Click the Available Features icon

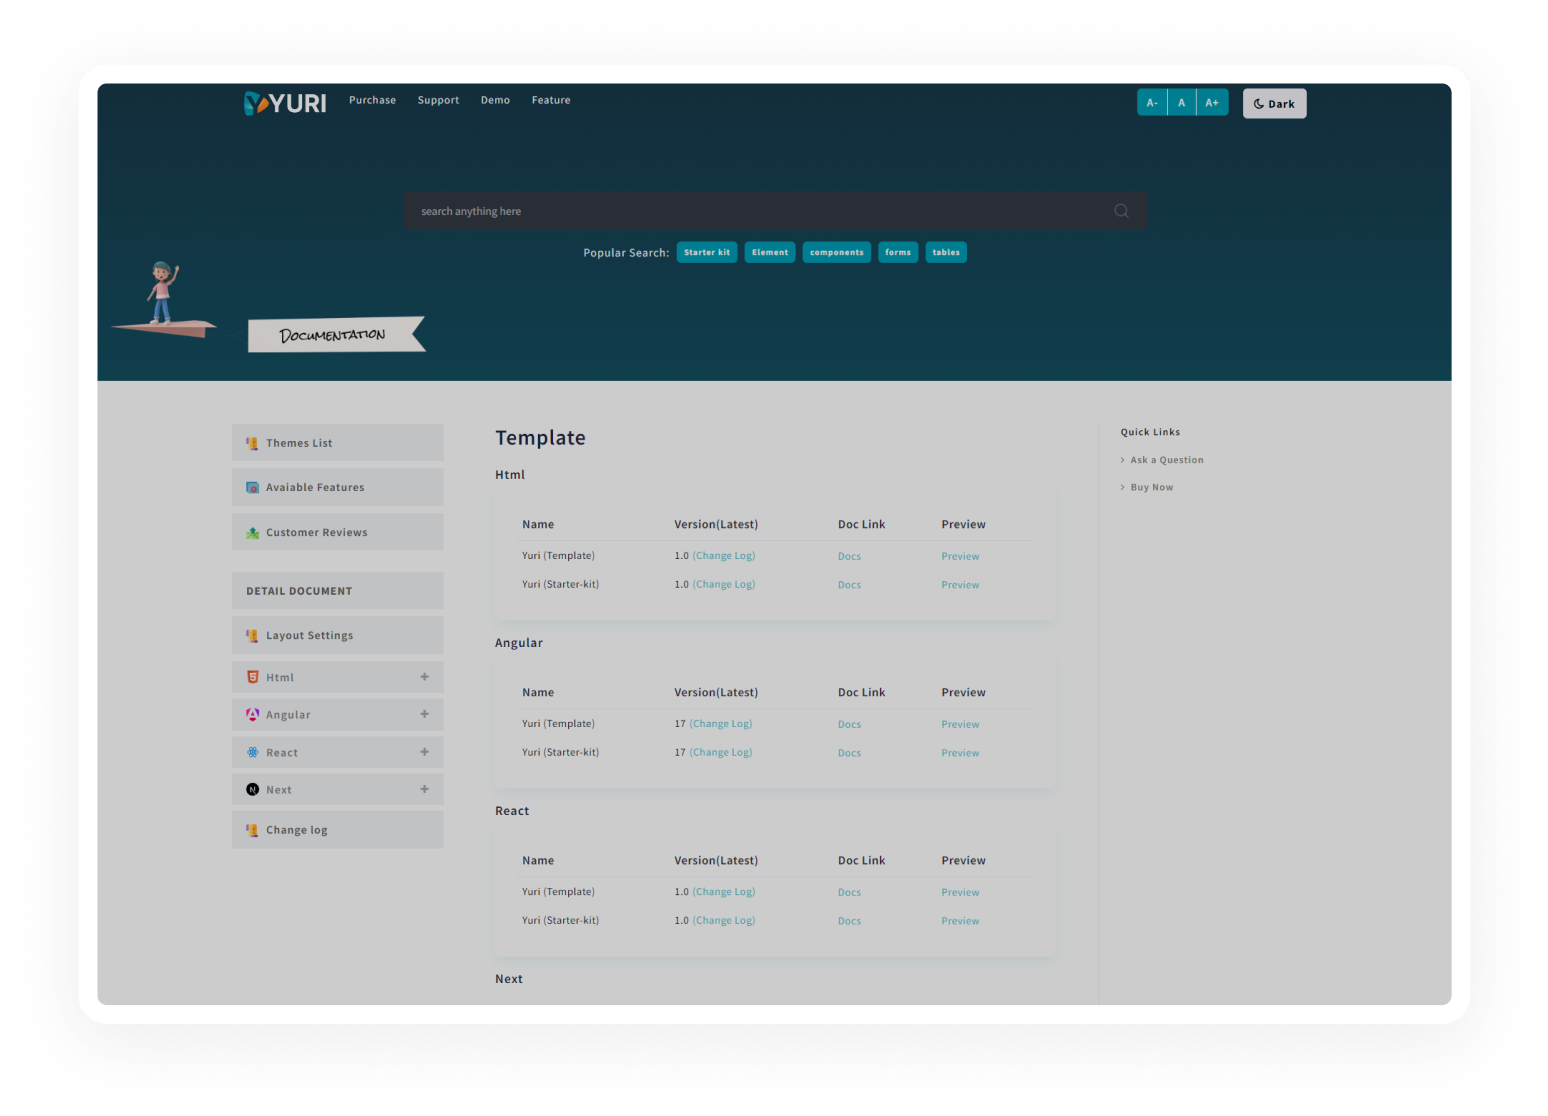click(253, 488)
